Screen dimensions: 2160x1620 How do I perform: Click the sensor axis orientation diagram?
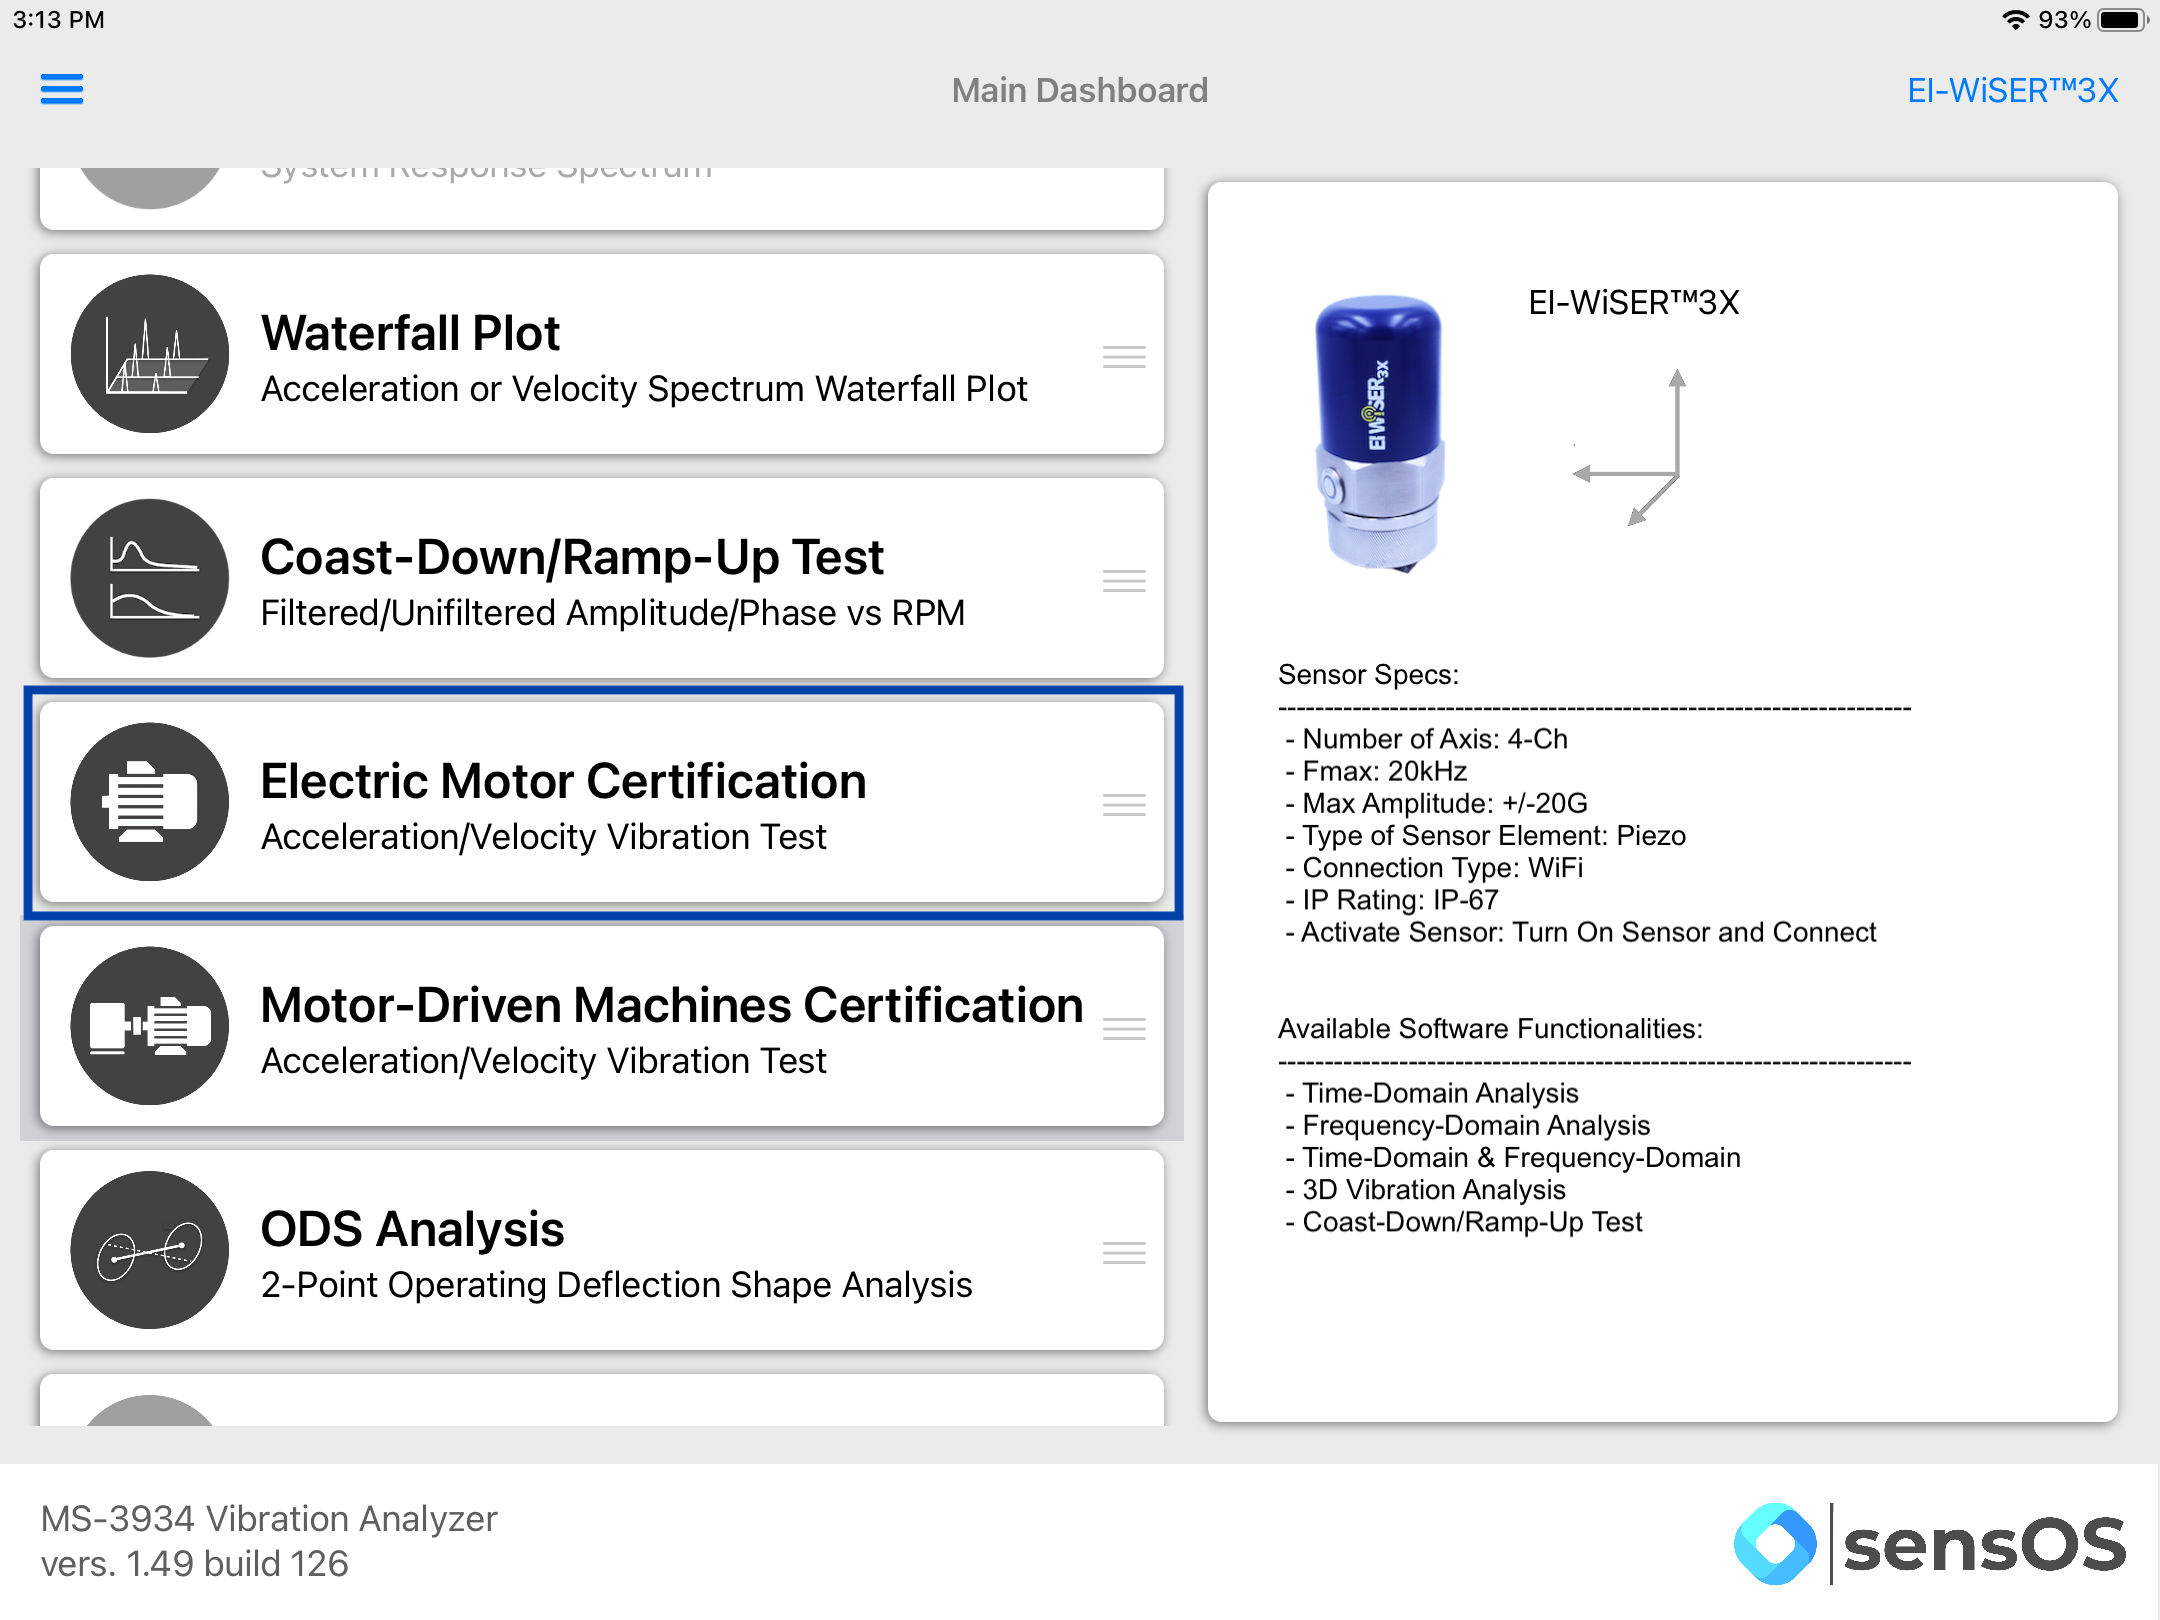coord(1630,448)
